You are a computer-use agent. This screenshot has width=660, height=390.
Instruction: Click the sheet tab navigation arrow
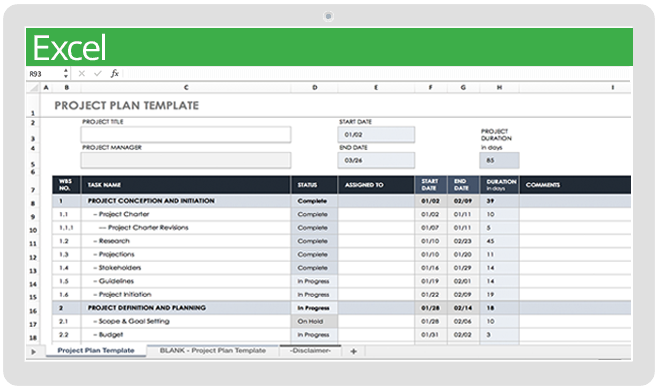tap(34, 351)
